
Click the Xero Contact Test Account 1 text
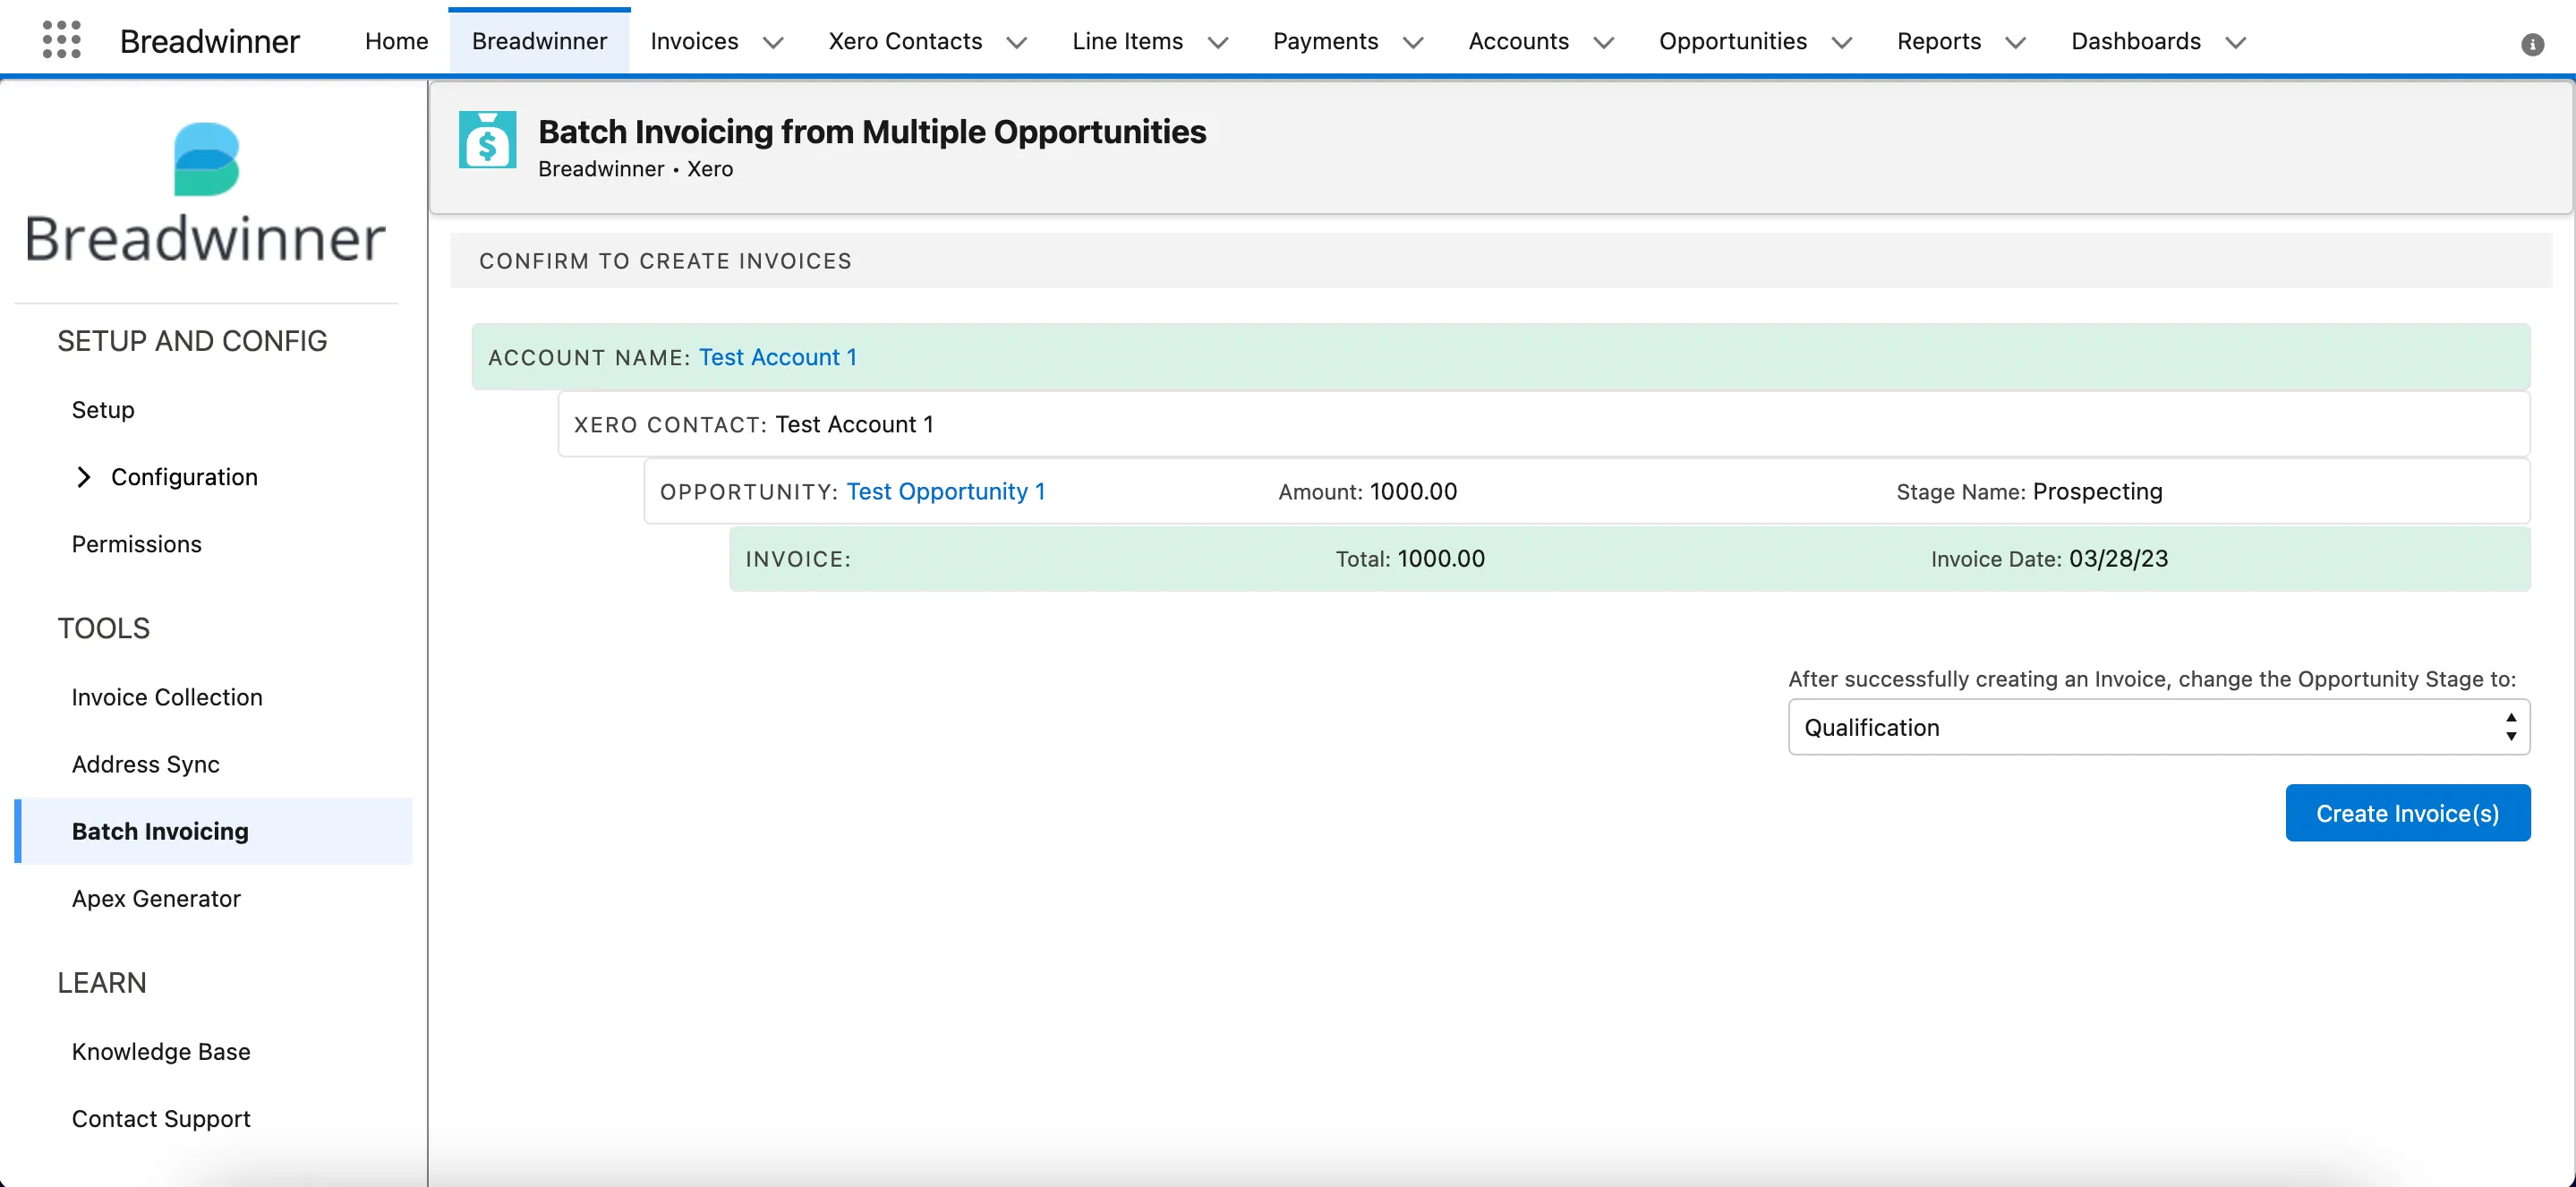[x=854, y=424]
